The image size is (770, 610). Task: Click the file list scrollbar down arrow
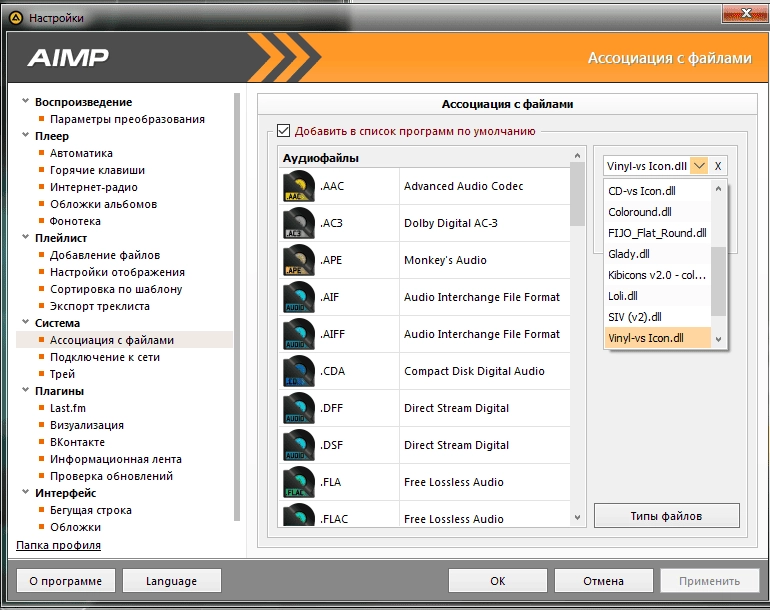coord(578,517)
